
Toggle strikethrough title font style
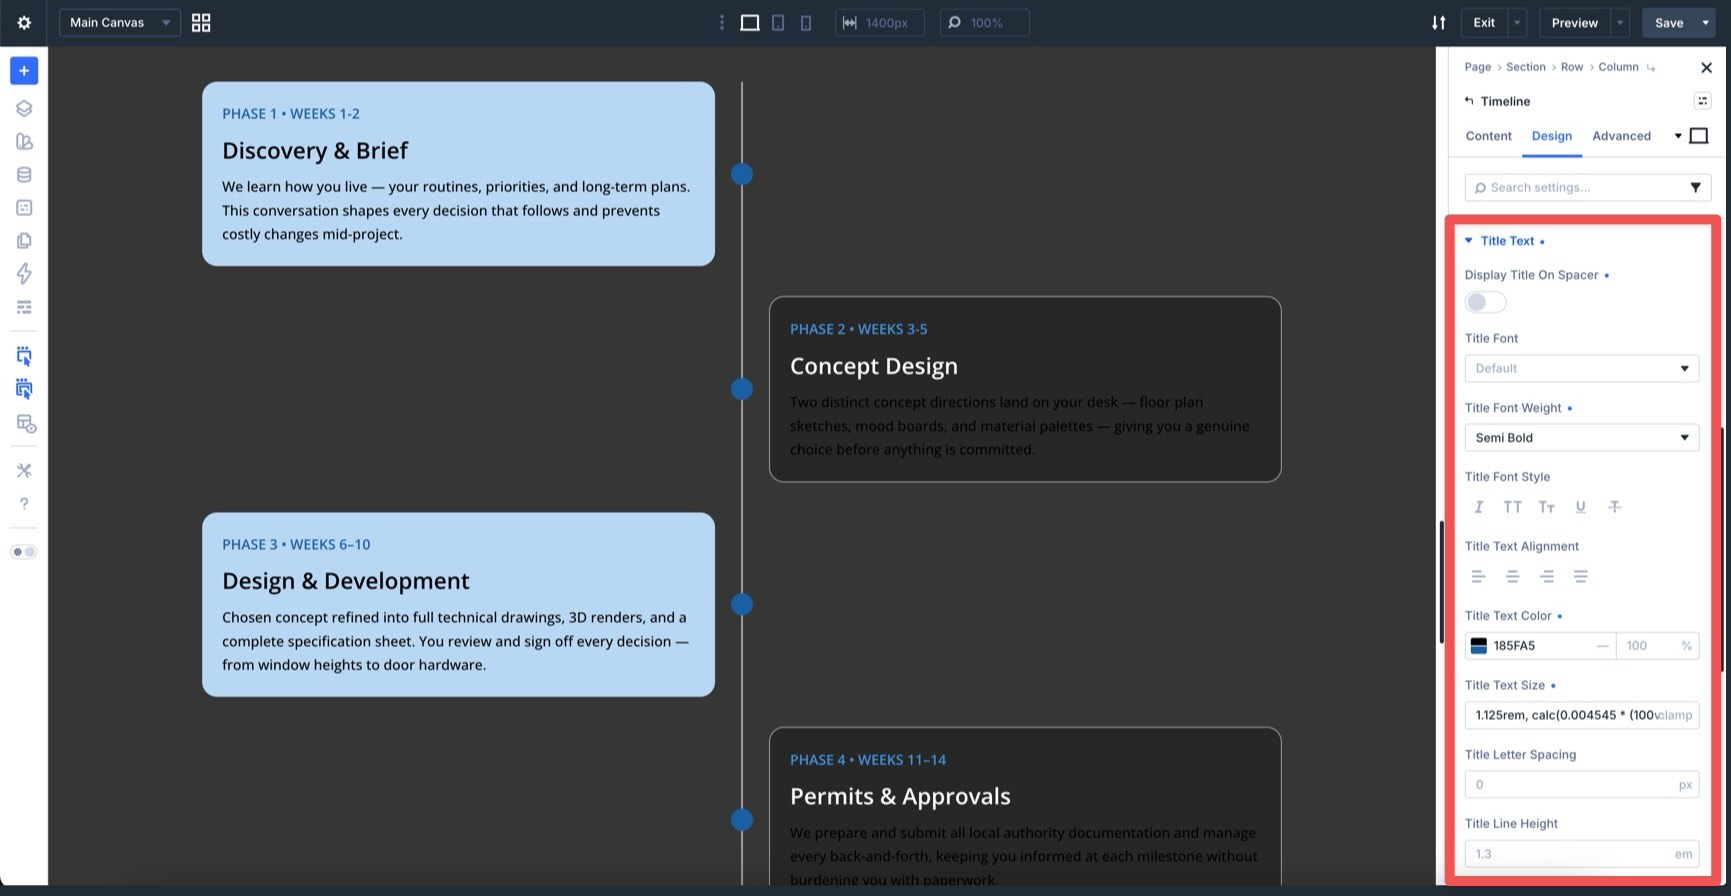coord(1614,507)
